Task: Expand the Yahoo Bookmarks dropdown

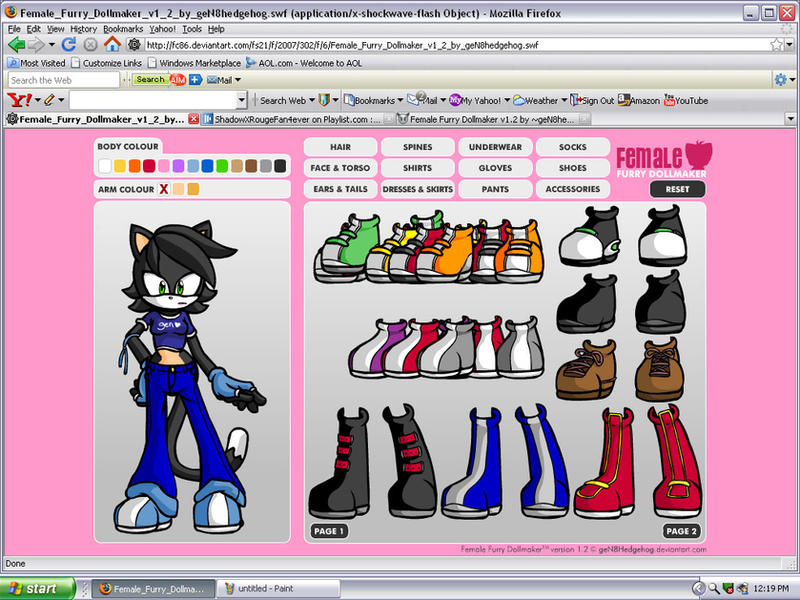Action: point(400,100)
